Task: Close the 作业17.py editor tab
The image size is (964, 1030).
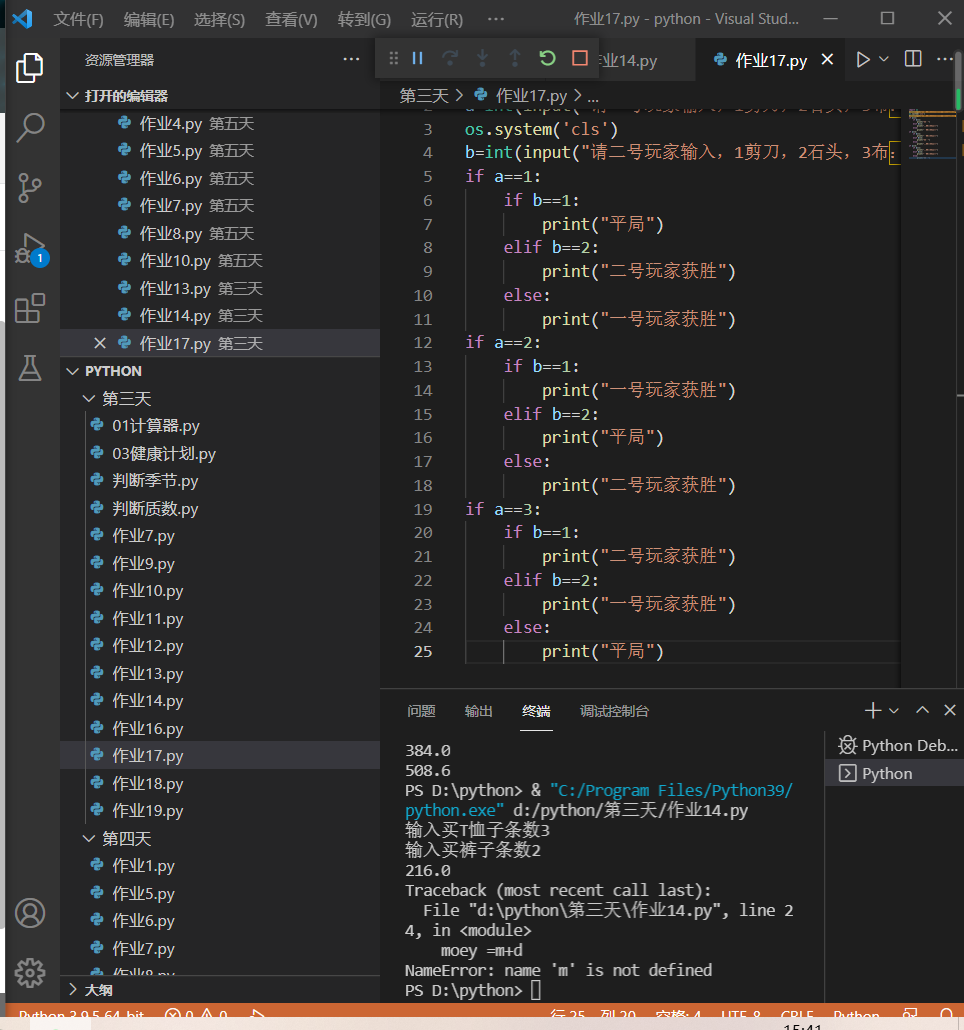Action: pyautogui.click(x=827, y=60)
